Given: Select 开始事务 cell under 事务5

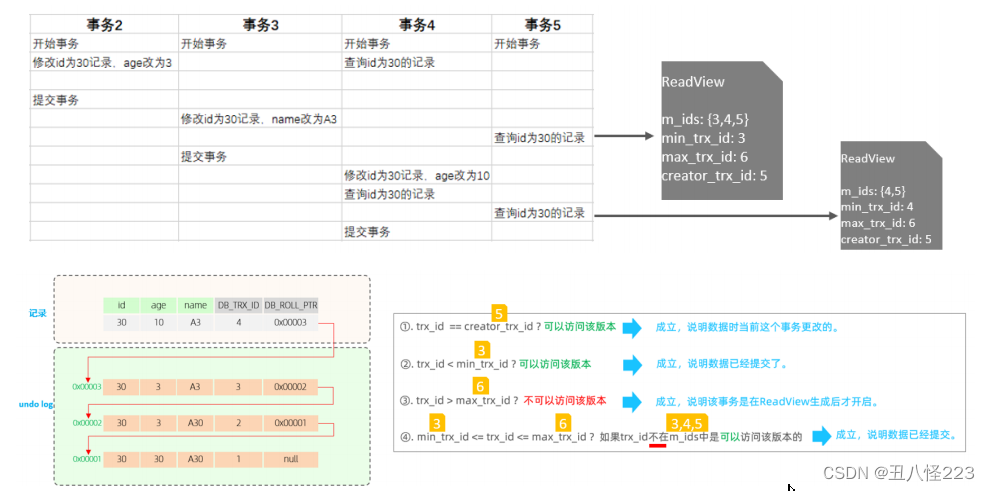Looking at the screenshot, I should [x=517, y=44].
